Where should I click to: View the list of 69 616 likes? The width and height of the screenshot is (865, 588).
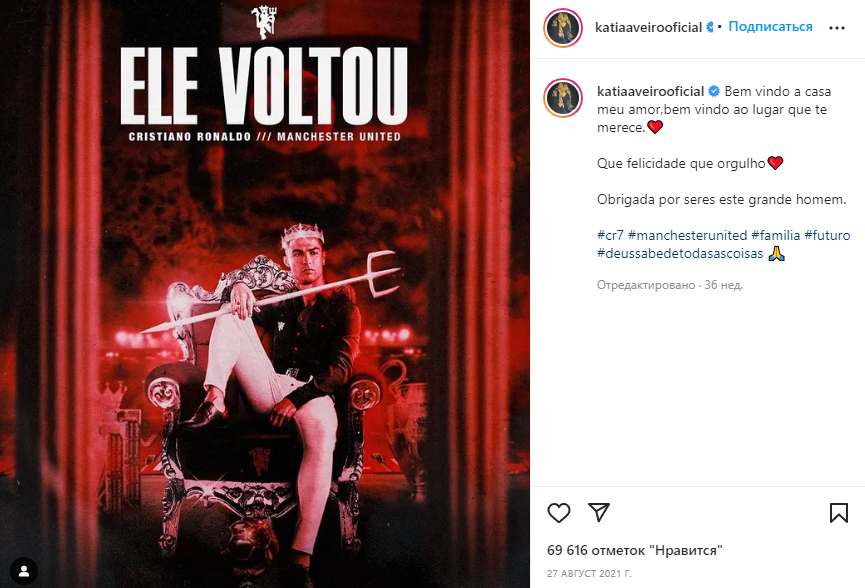point(634,550)
